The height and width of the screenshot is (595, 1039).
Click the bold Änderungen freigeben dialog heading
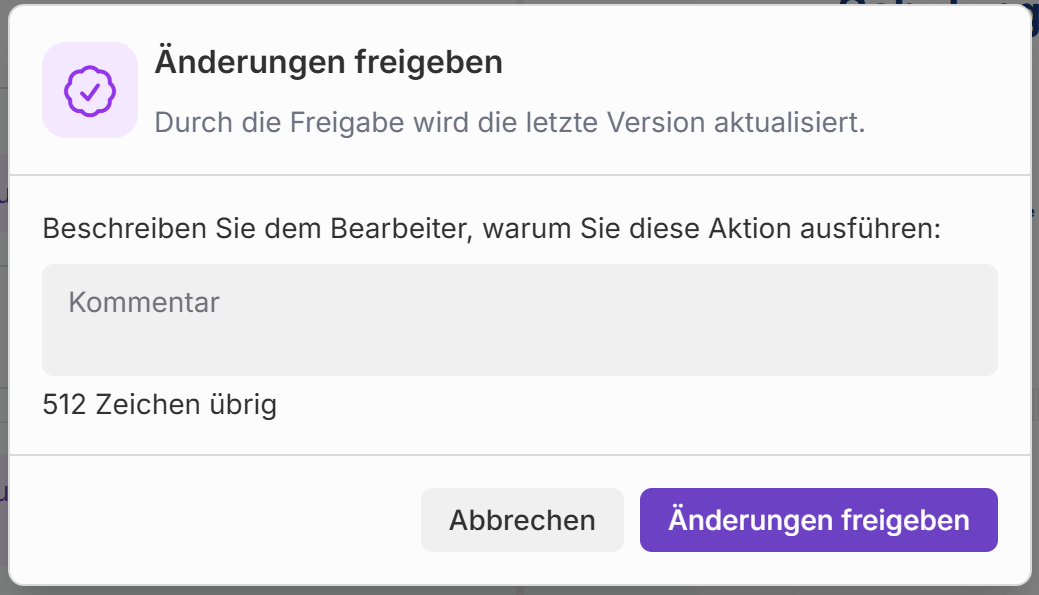(328, 63)
